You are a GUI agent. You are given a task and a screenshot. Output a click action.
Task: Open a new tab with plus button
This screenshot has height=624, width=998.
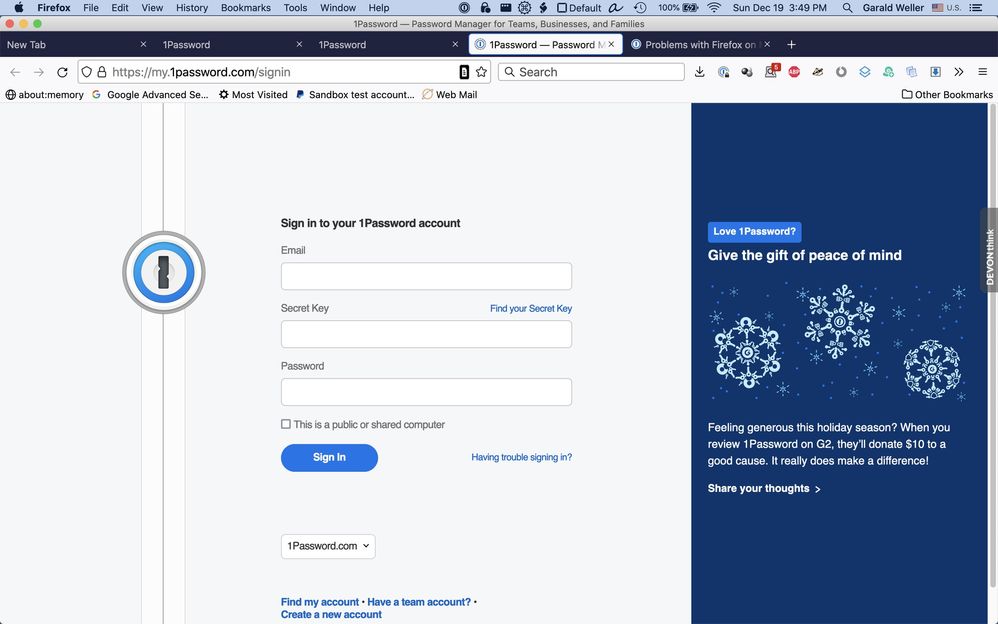tap(791, 44)
